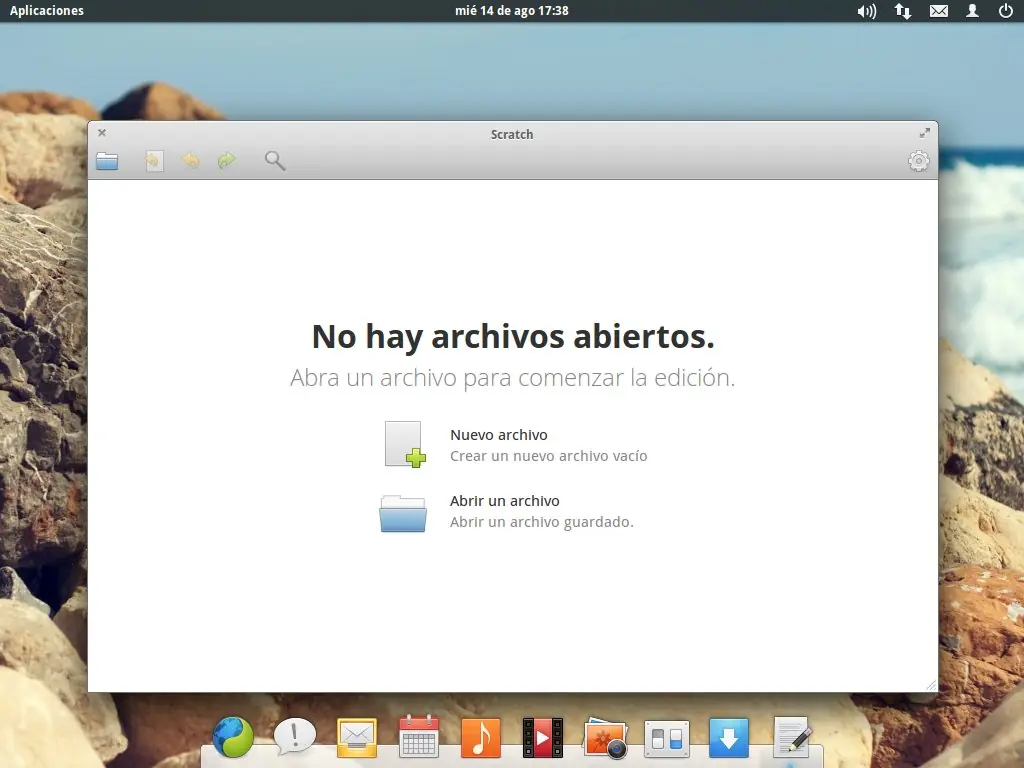The height and width of the screenshot is (768, 1024).
Task: Open the software download app in dock
Action: coord(729,738)
